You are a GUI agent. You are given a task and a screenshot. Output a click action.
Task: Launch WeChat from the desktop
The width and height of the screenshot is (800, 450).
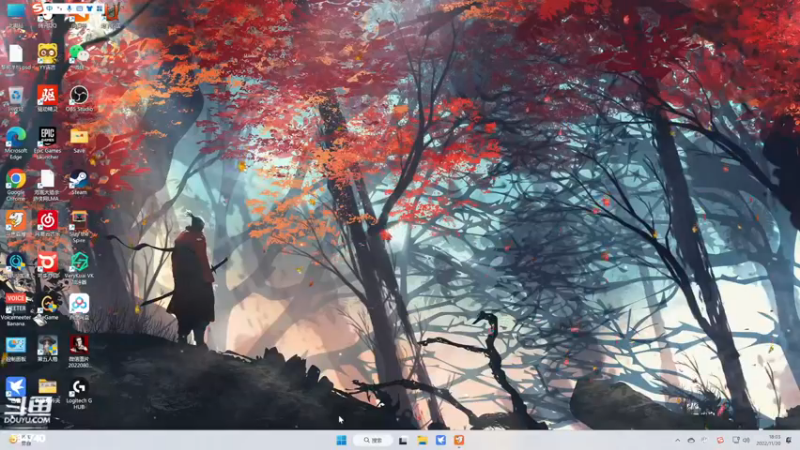click(79, 56)
